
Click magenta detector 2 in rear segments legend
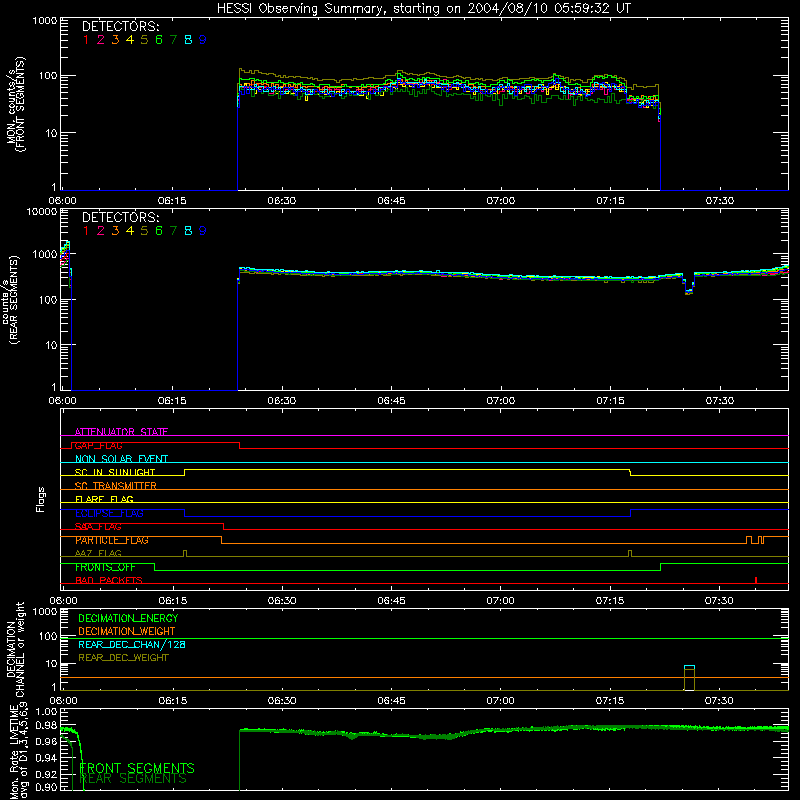(101, 231)
